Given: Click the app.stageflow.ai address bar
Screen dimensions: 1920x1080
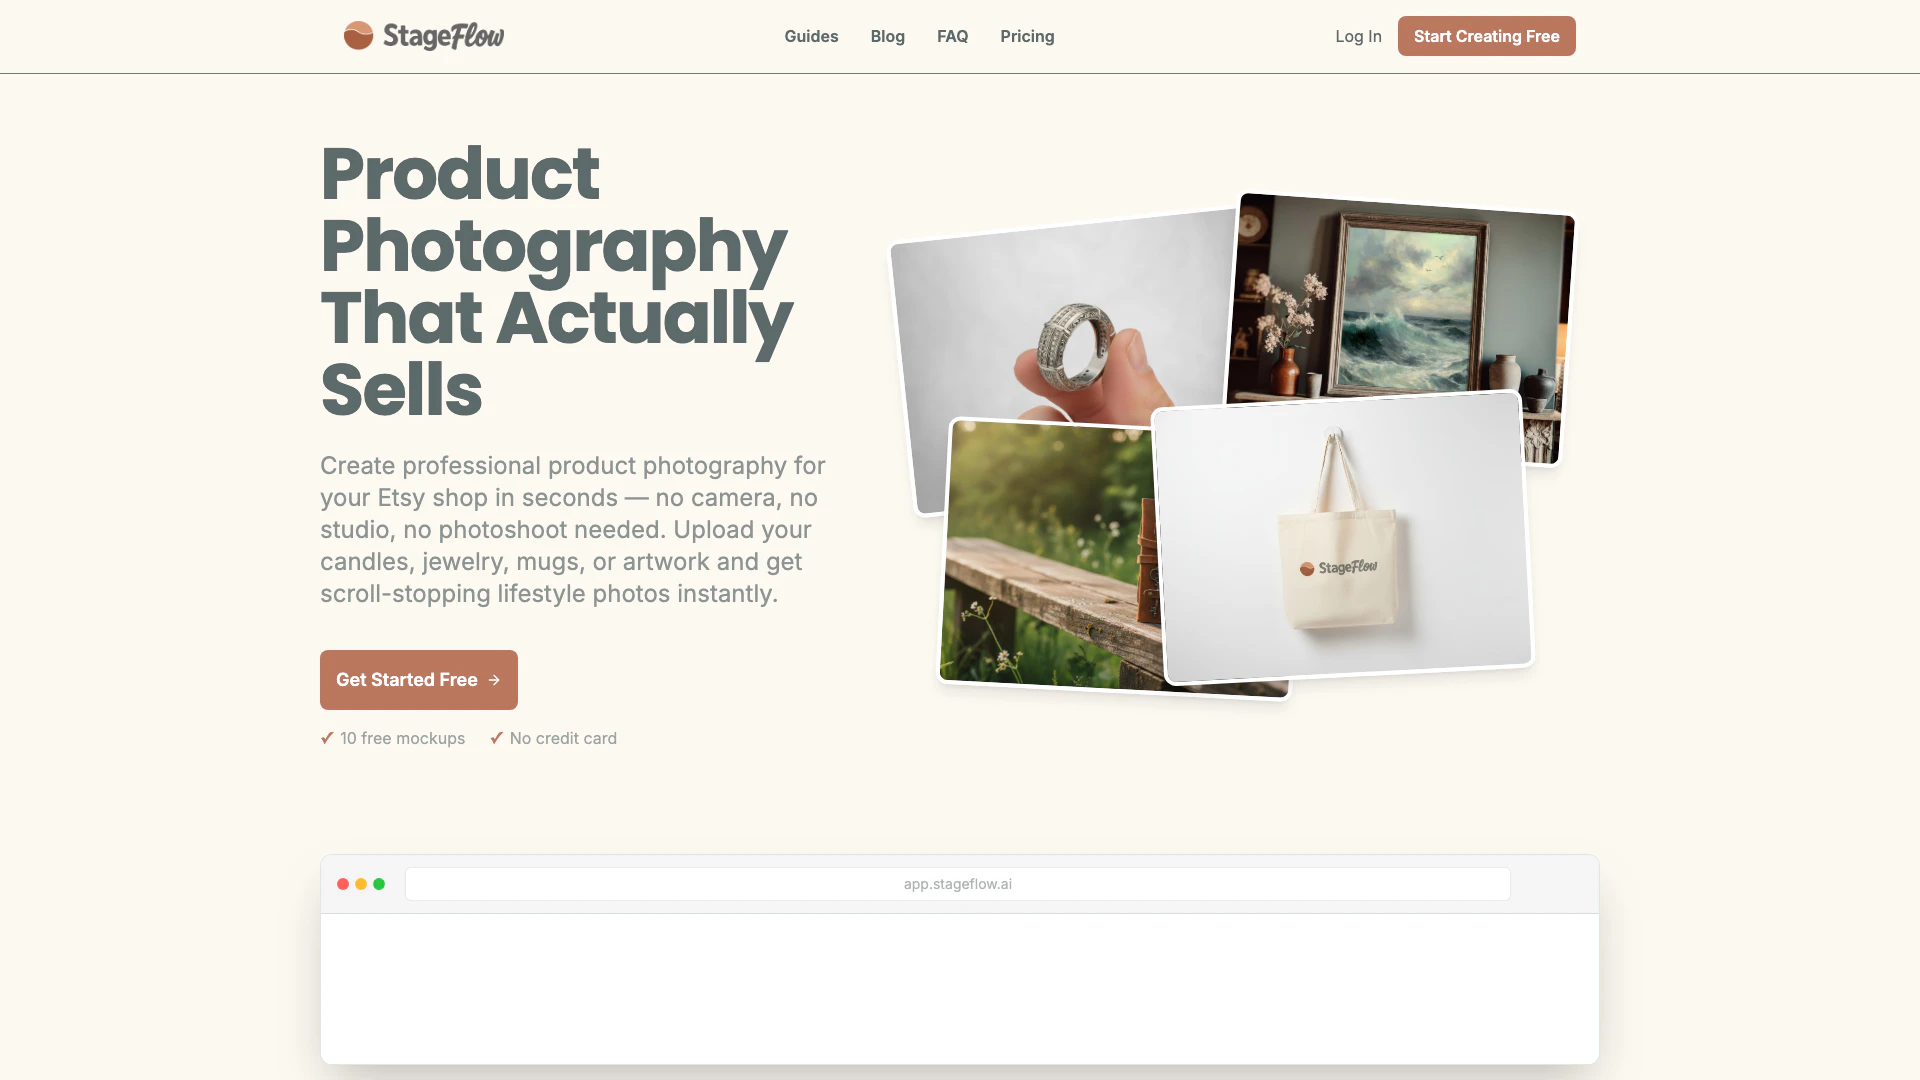Looking at the screenshot, I should (x=957, y=884).
